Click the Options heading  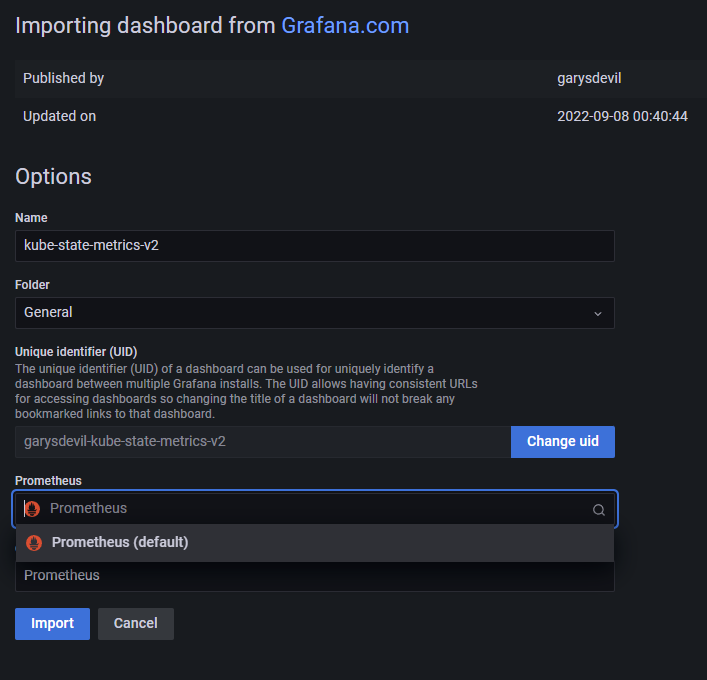click(54, 176)
